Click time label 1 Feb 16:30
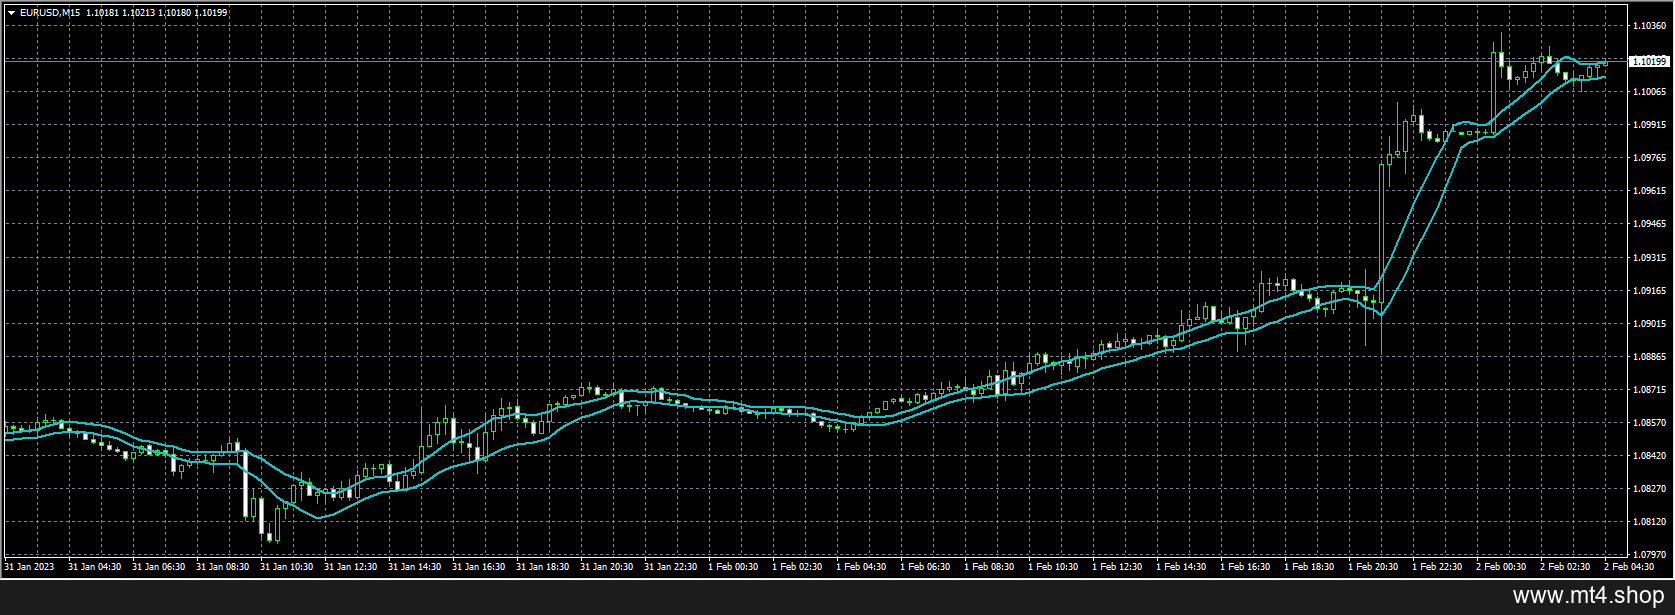The image size is (1675, 615). point(1245,567)
